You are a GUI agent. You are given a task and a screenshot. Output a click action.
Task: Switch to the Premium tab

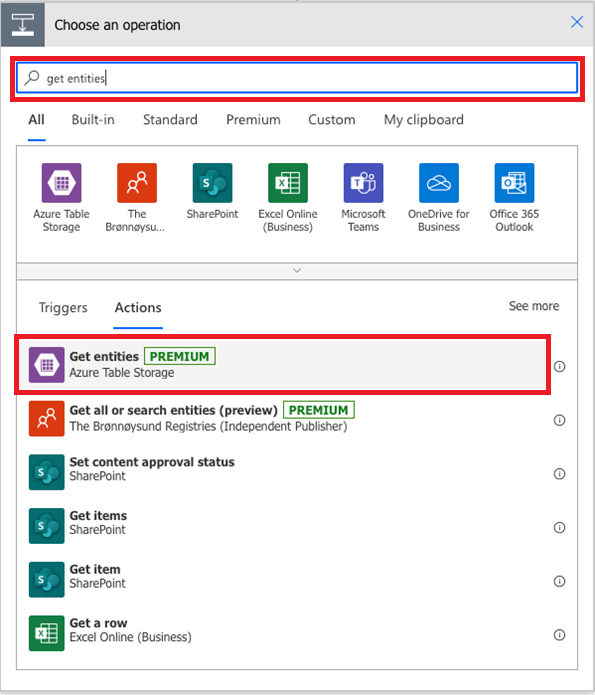(x=253, y=120)
